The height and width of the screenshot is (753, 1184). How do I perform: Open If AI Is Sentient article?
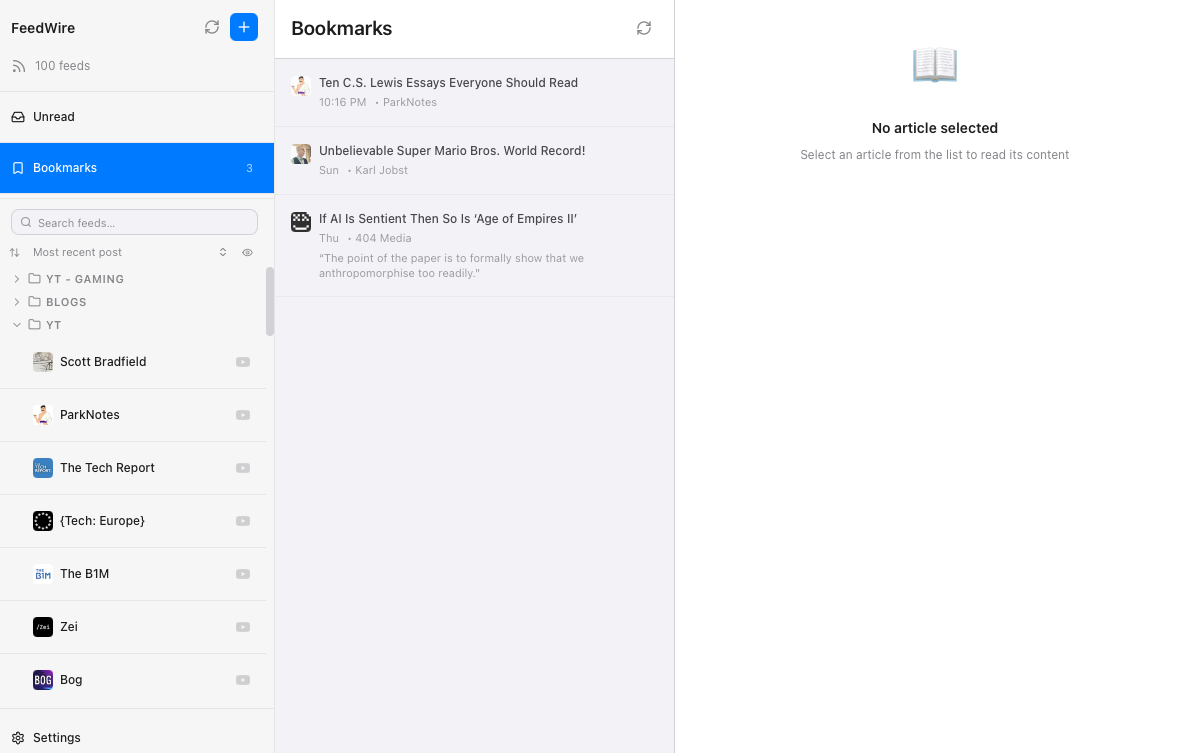point(474,245)
